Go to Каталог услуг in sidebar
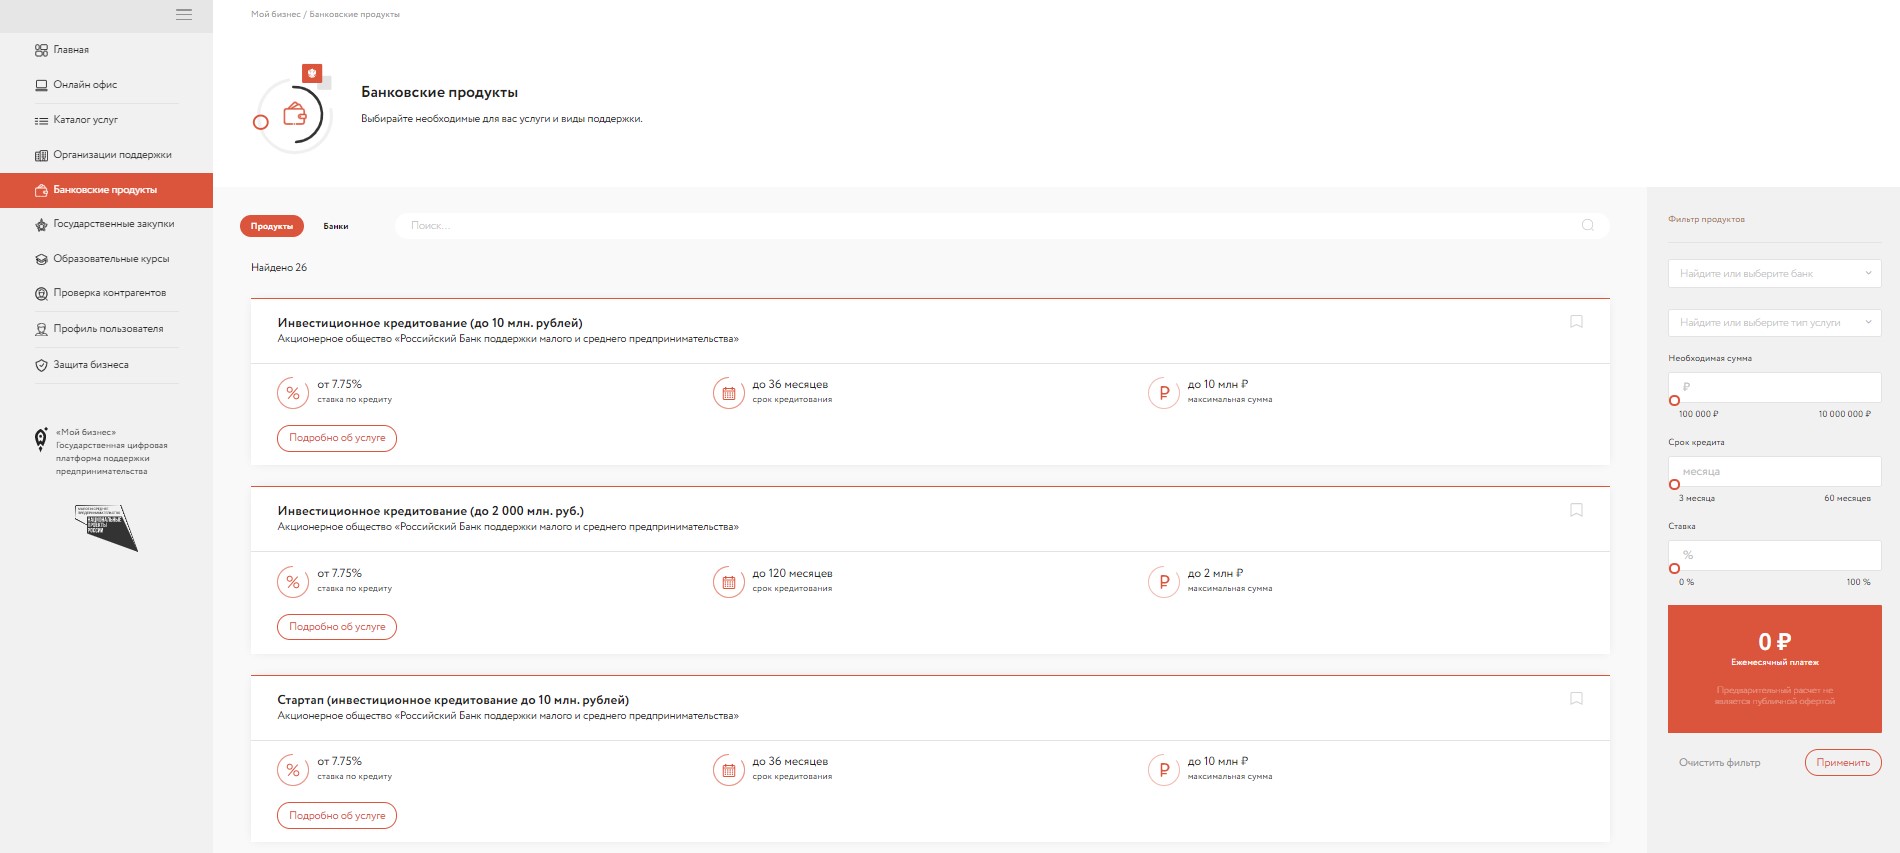The height and width of the screenshot is (853, 1900). tap(85, 120)
